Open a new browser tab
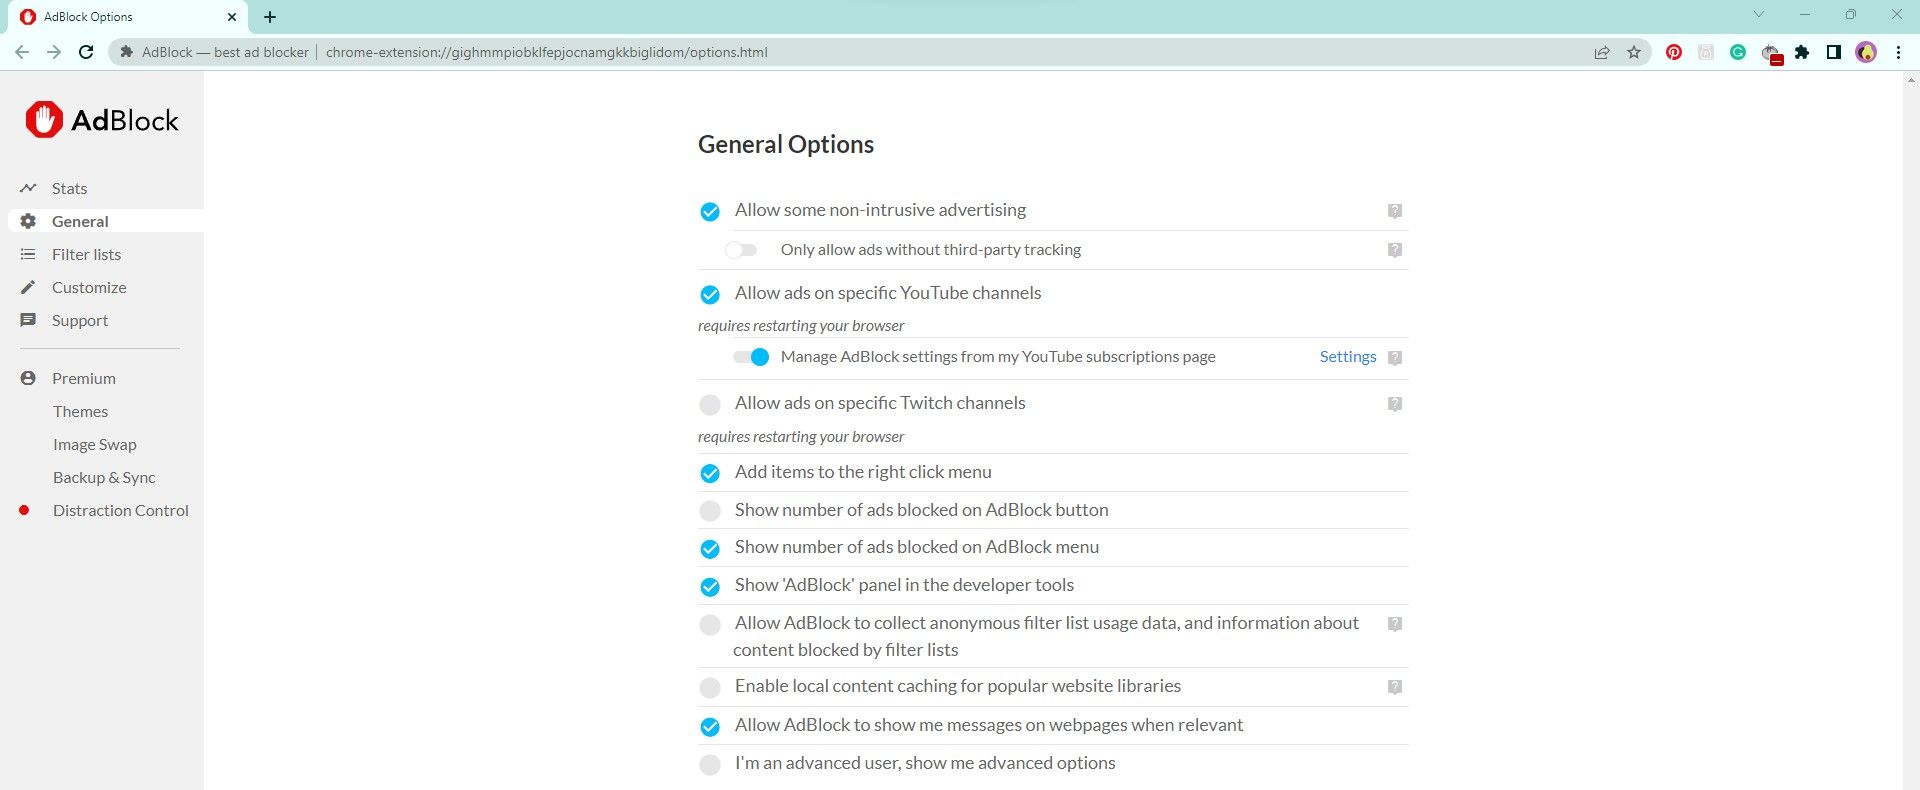Screen dimensions: 1920x790 pyautogui.click(x=270, y=17)
